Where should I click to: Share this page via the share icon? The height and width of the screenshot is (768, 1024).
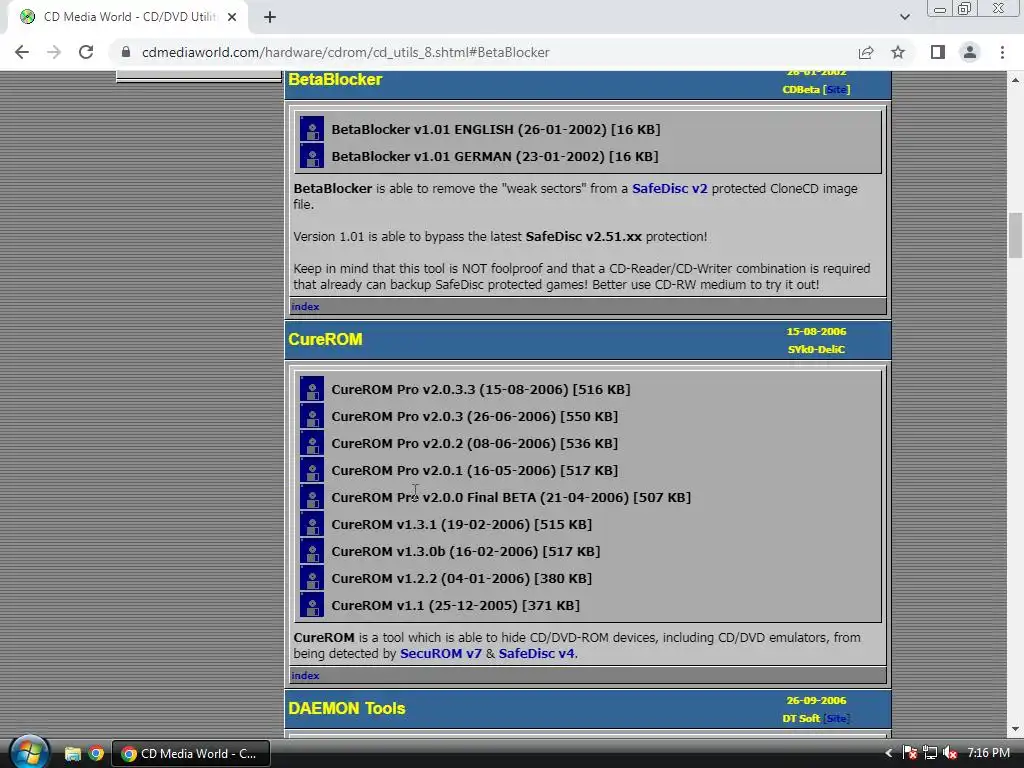[x=866, y=52]
